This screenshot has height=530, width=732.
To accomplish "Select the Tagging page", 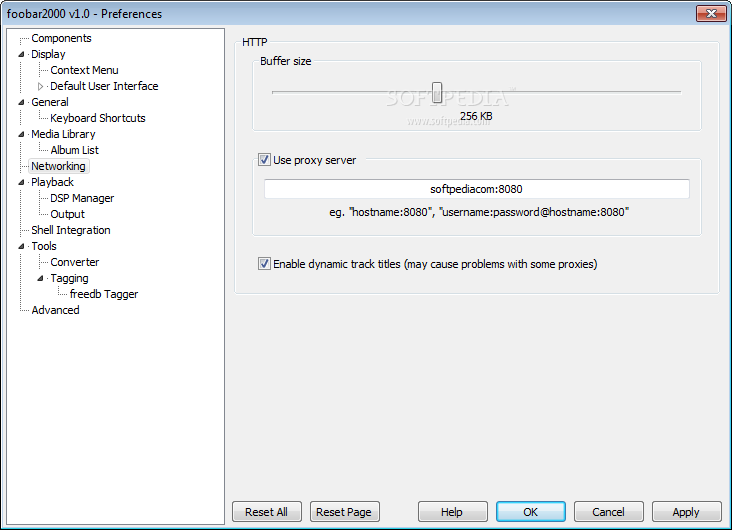I will (x=69, y=278).
